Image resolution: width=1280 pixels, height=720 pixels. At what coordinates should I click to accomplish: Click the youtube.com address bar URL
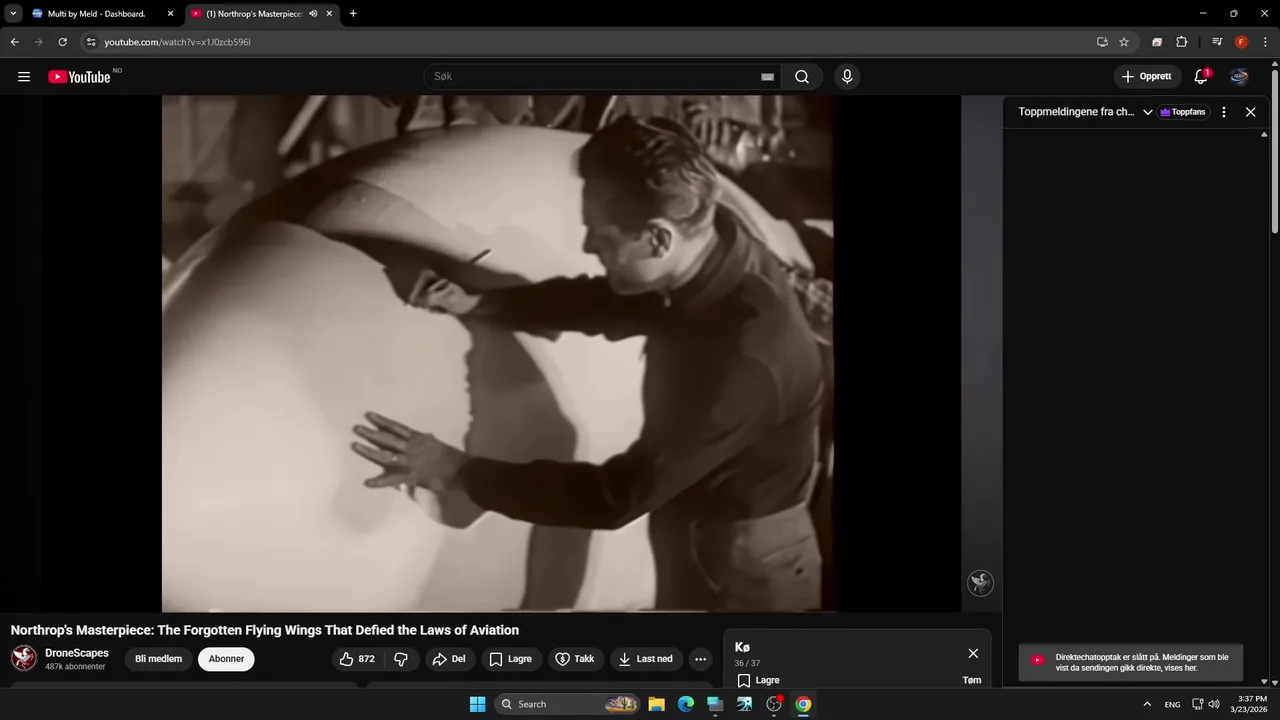point(177,42)
